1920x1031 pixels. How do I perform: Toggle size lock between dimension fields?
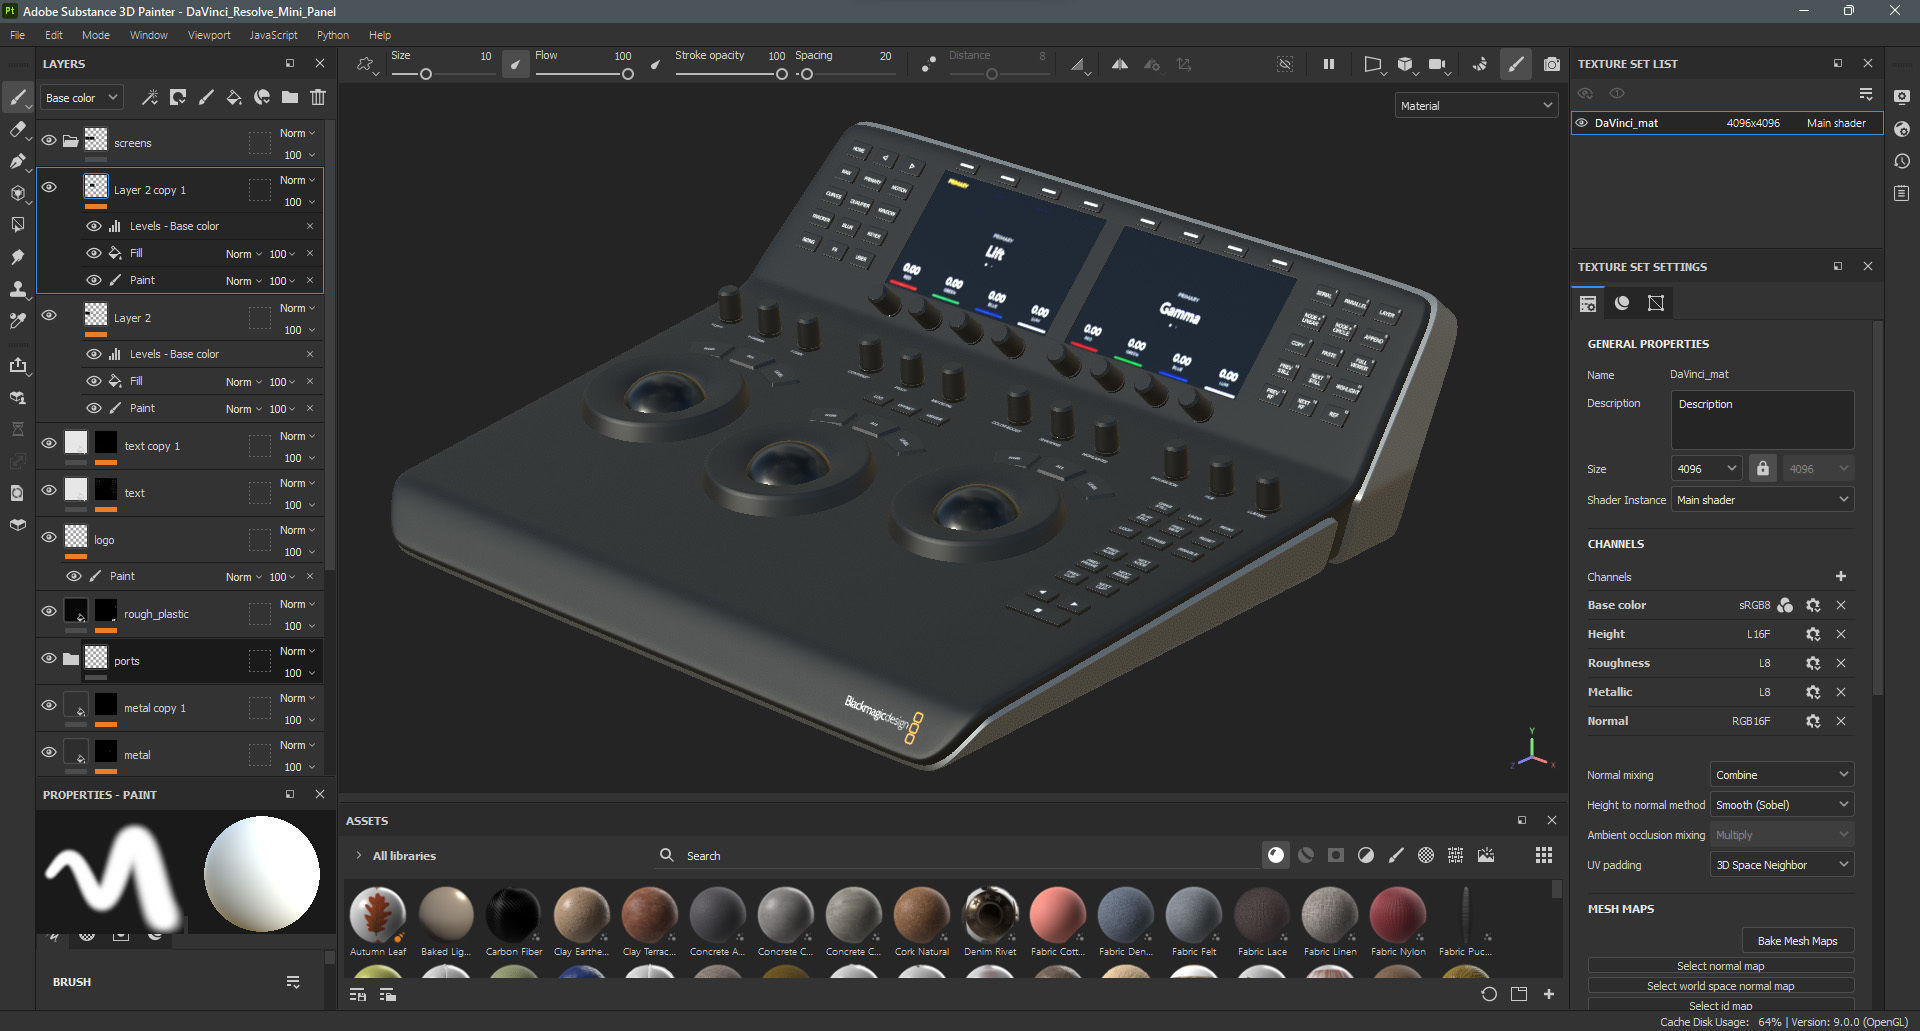1763,468
